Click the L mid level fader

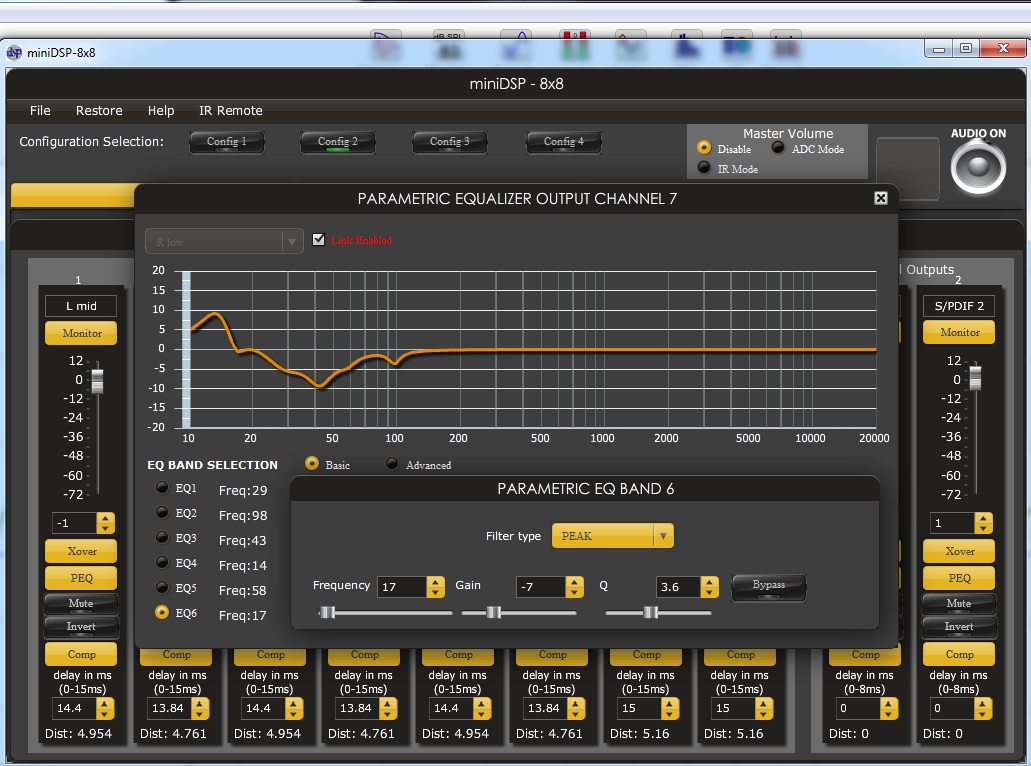point(97,381)
